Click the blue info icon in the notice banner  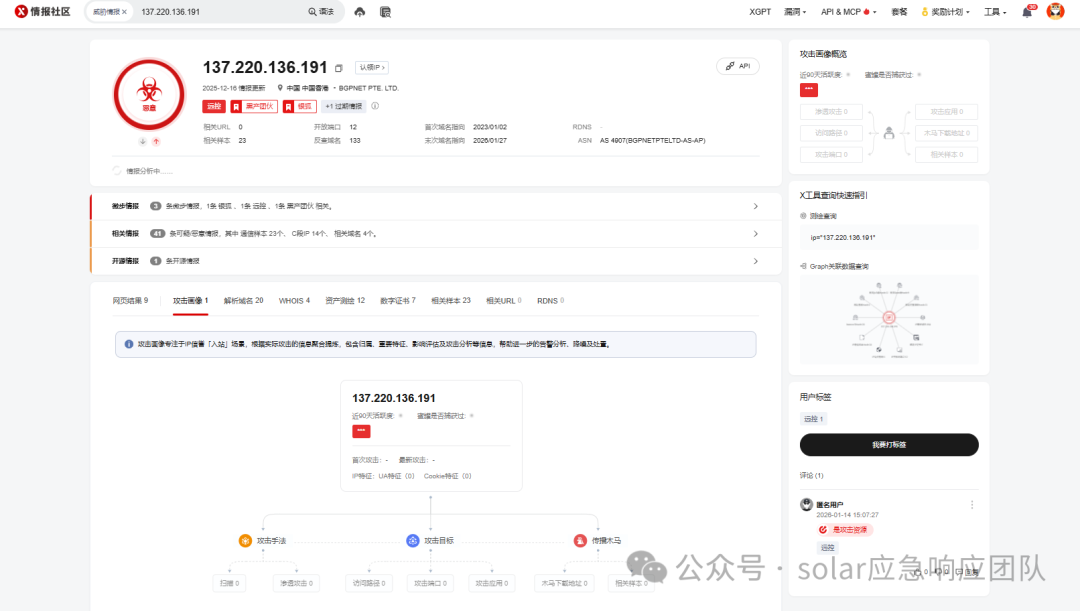click(129, 344)
